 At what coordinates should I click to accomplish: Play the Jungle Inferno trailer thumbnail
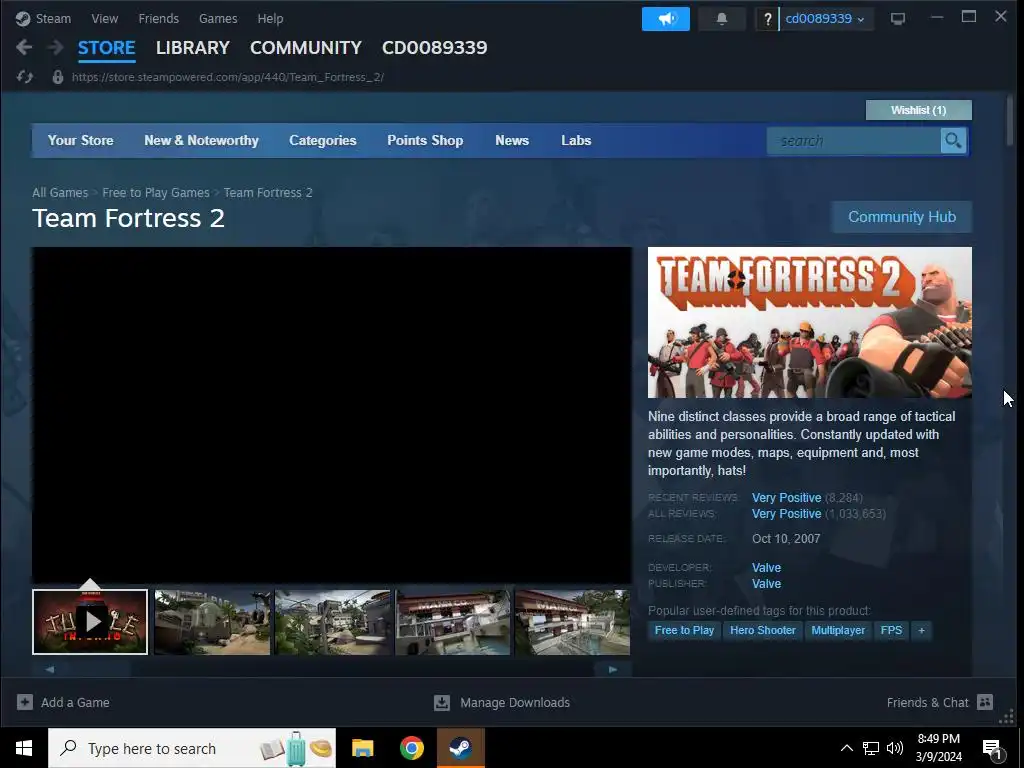[90, 622]
